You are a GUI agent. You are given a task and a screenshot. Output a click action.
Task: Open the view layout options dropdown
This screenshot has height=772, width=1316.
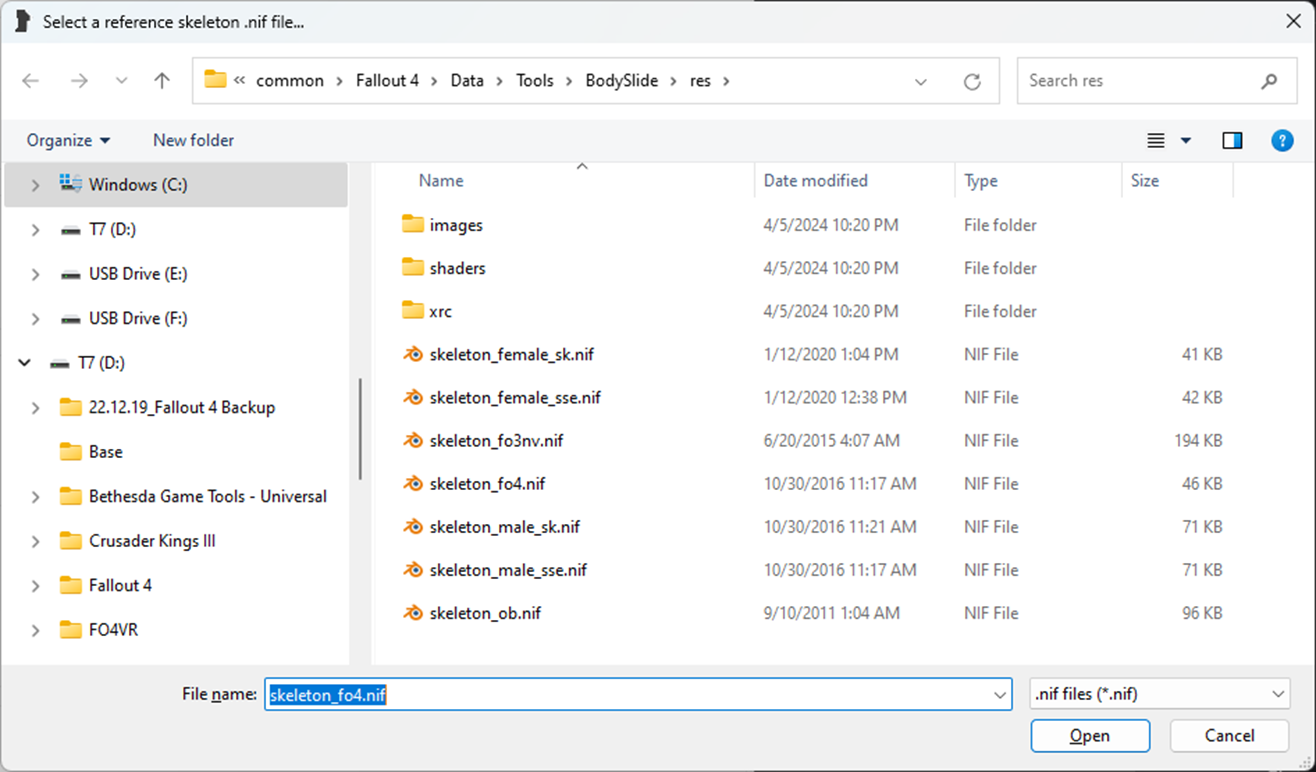pyautogui.click(x=1186, y=141)
